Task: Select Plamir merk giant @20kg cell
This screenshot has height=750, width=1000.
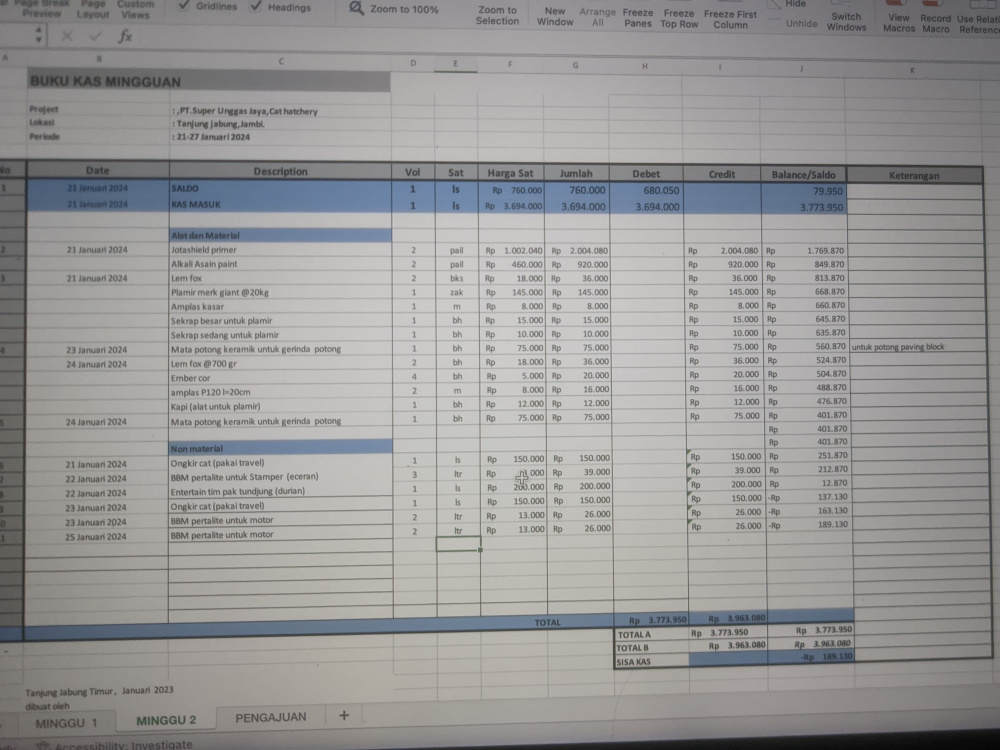Action: click(281, 292)
